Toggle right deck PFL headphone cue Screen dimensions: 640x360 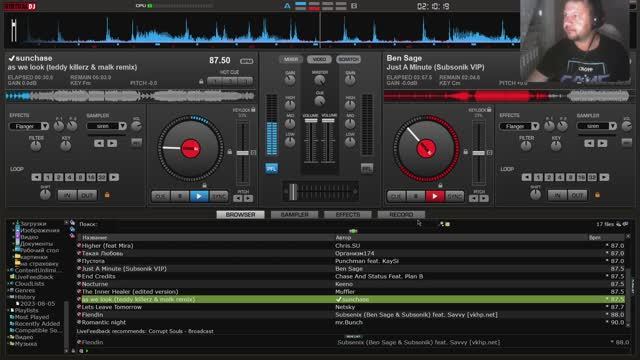[x=367, y=168]
